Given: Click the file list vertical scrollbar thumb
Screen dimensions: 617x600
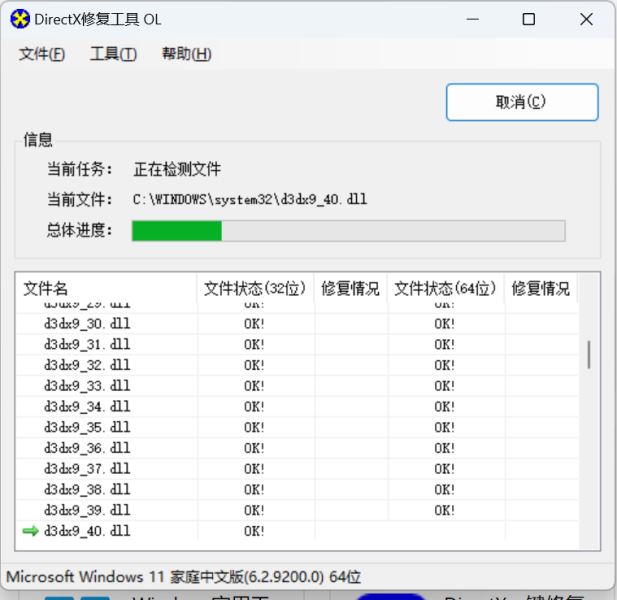Looking at the screenshot, I should (x=589, y=354).
